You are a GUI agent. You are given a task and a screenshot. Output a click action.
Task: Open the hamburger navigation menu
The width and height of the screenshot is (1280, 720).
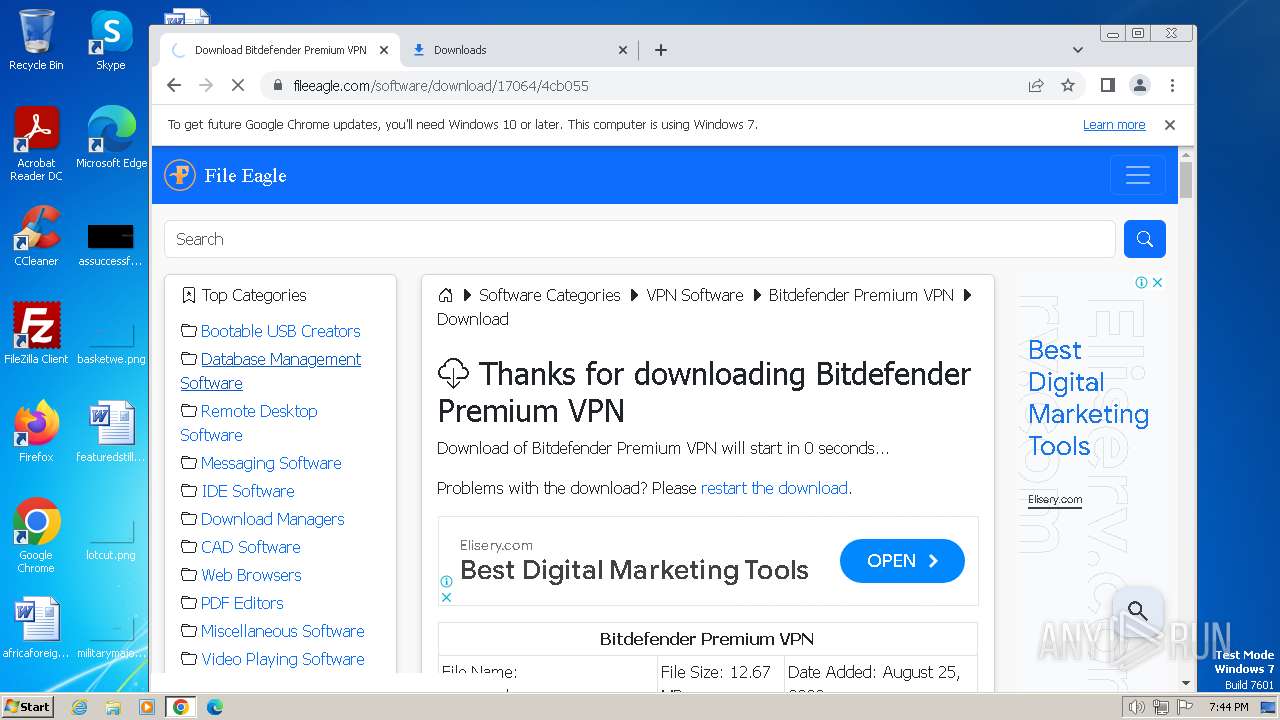[1138, 175]
